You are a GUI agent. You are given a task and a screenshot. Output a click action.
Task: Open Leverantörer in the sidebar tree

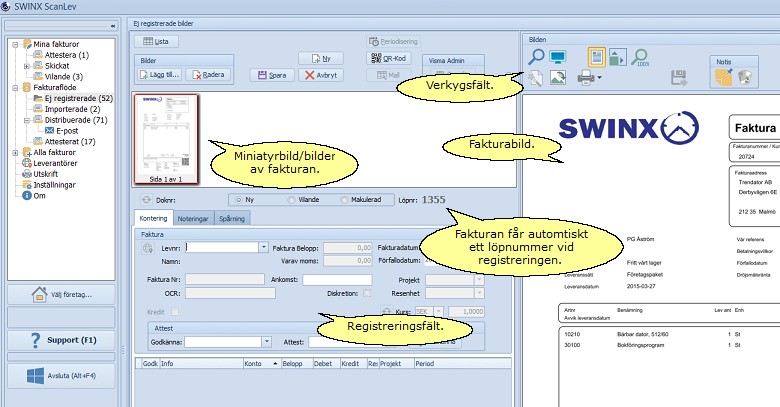tap(55, 163)
